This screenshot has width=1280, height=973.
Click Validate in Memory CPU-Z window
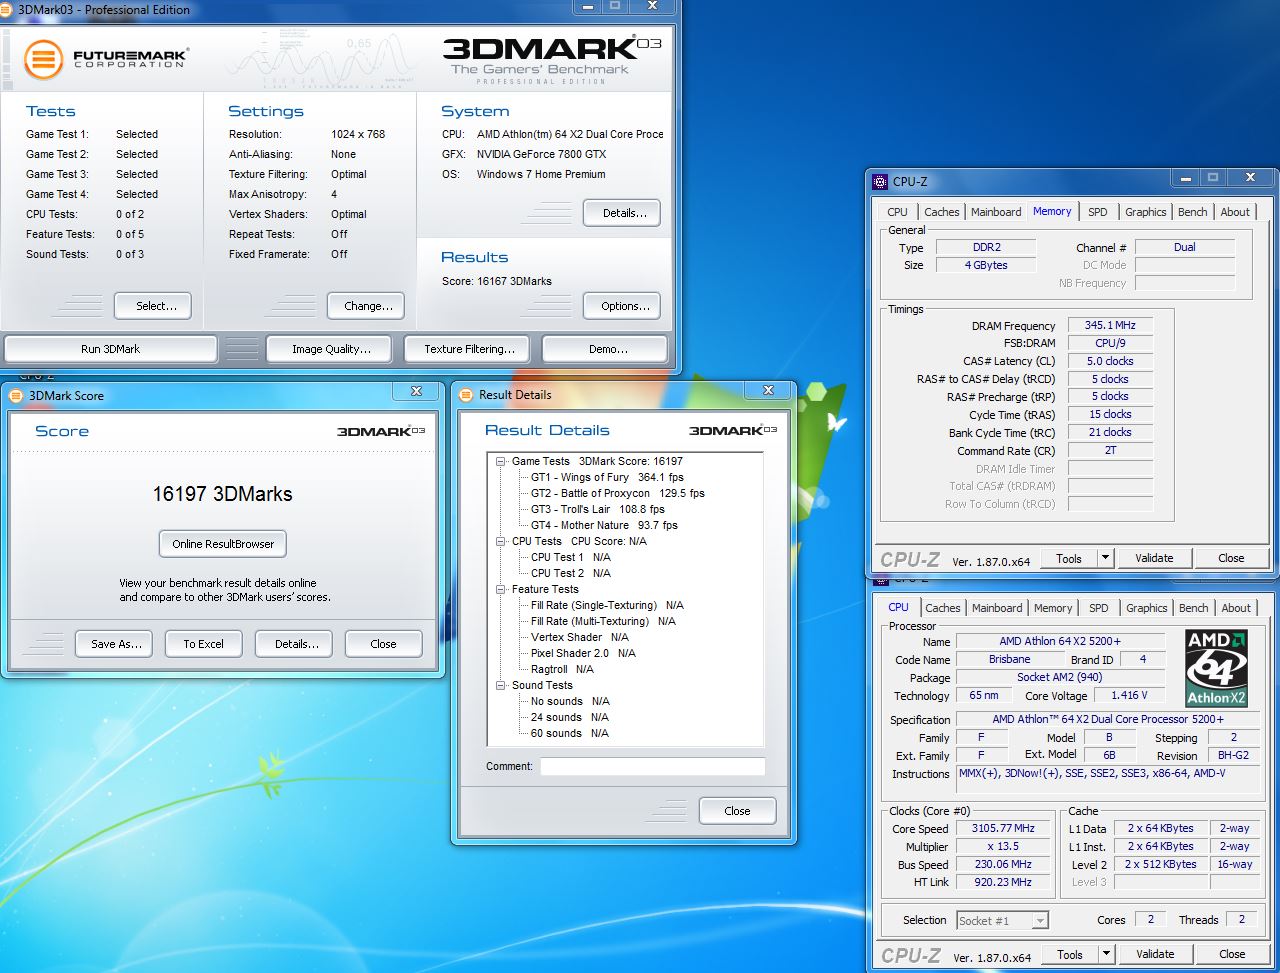[1154, 558]
